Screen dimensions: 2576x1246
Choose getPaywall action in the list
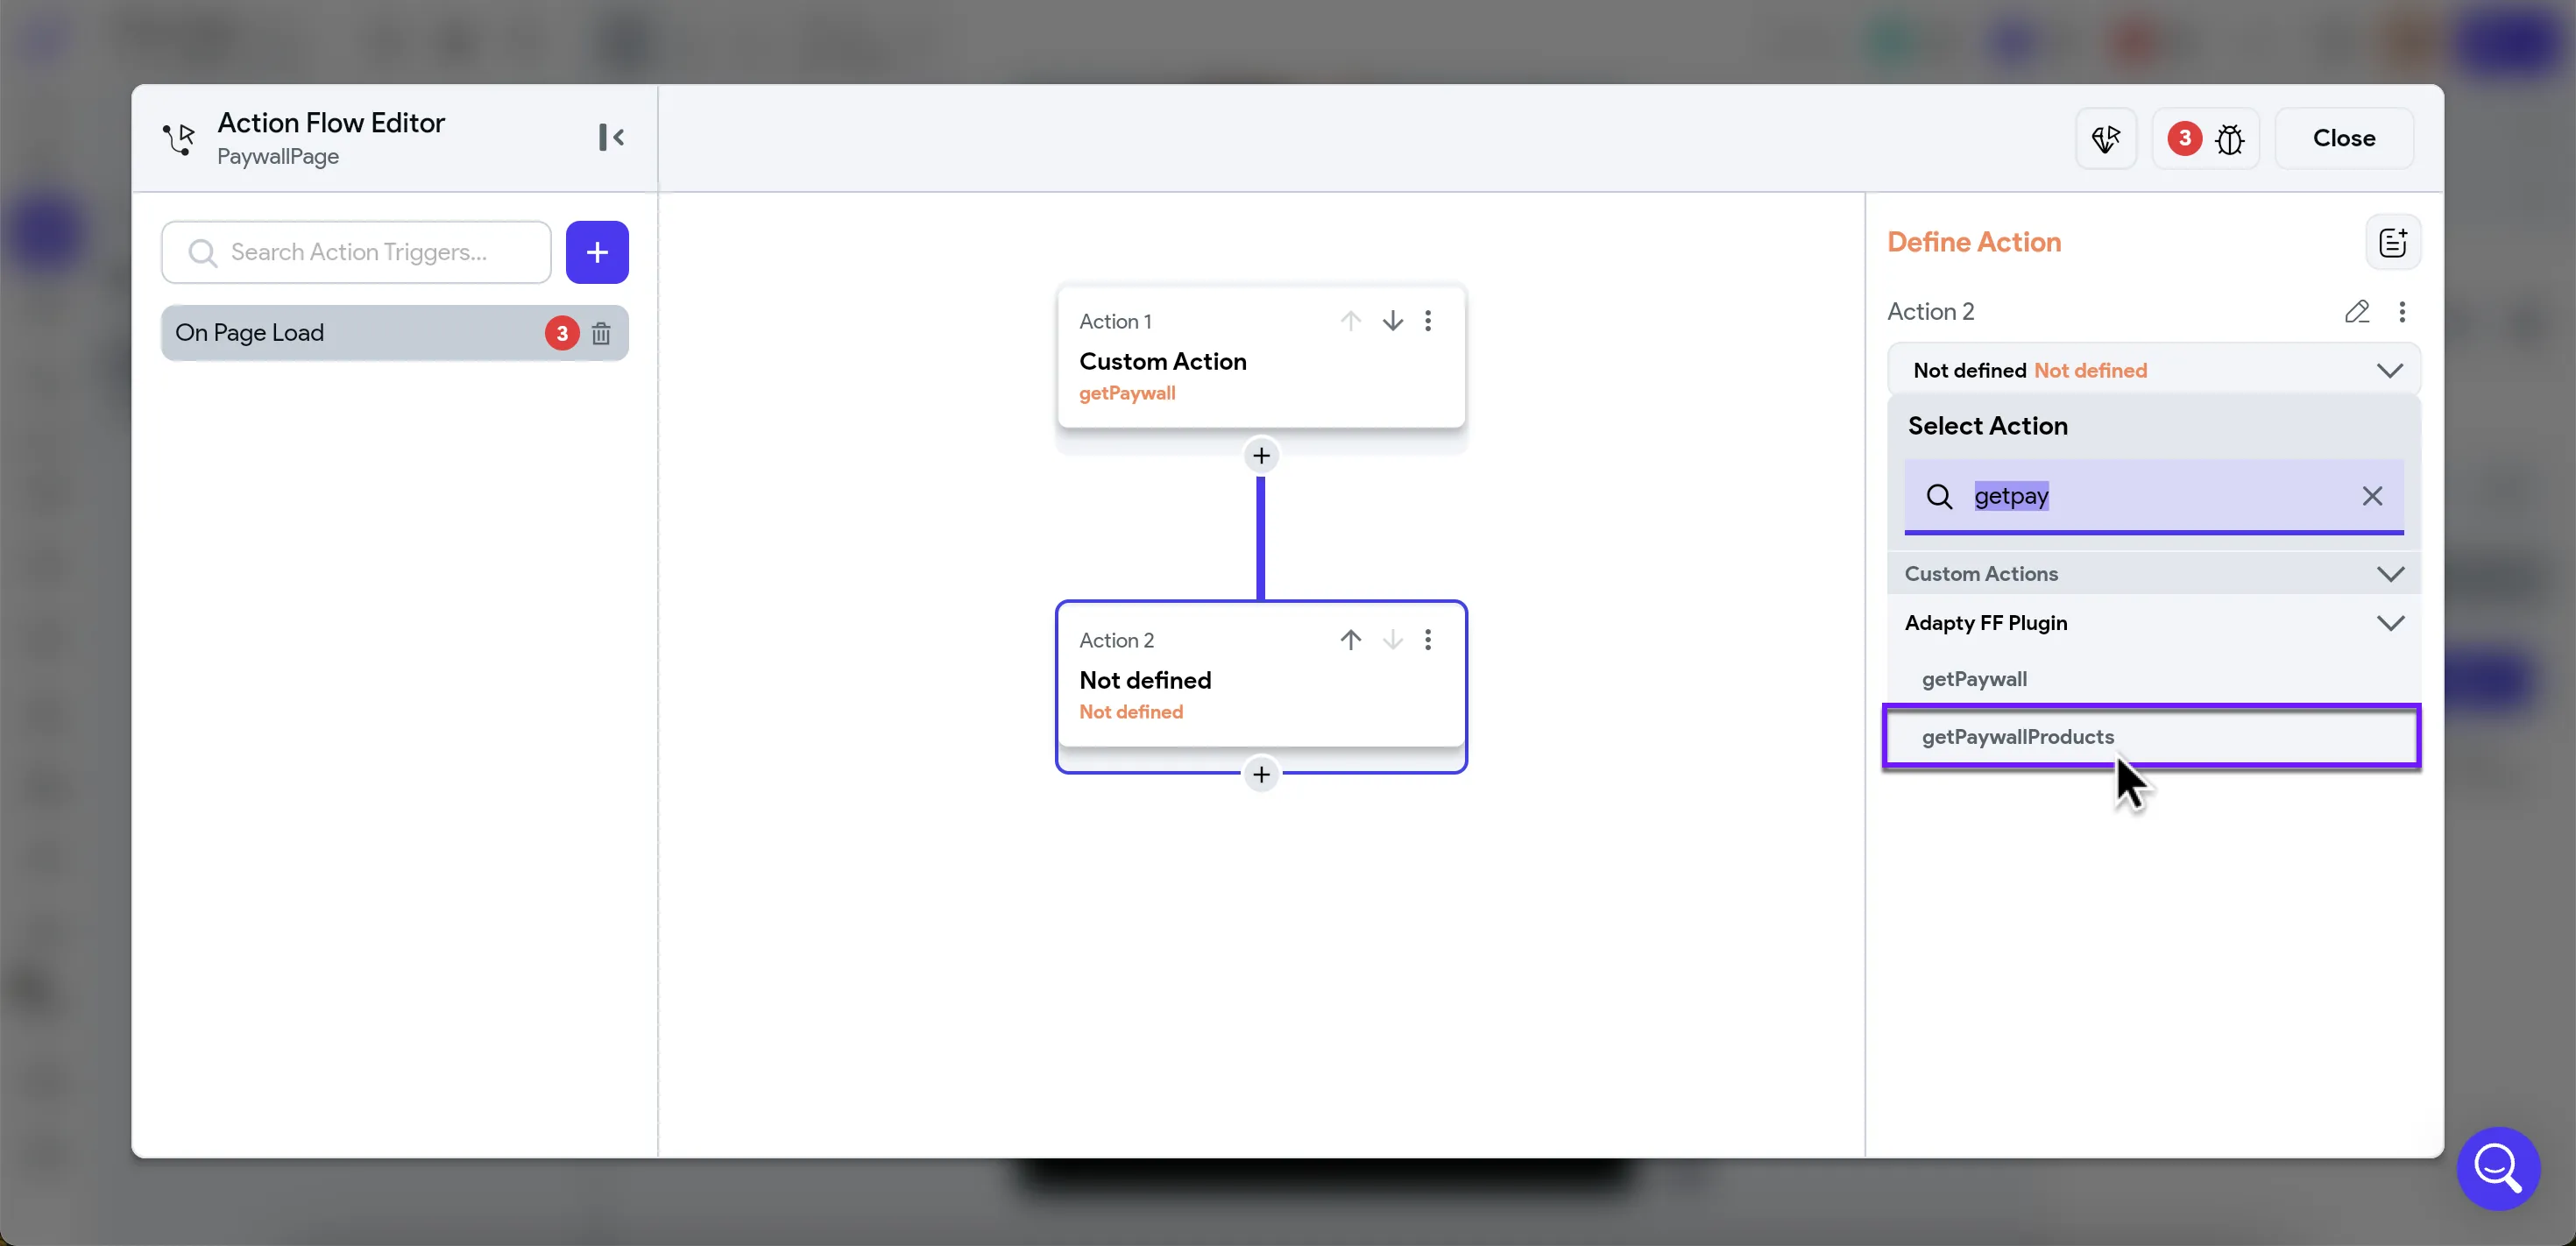pos(1974,679)
